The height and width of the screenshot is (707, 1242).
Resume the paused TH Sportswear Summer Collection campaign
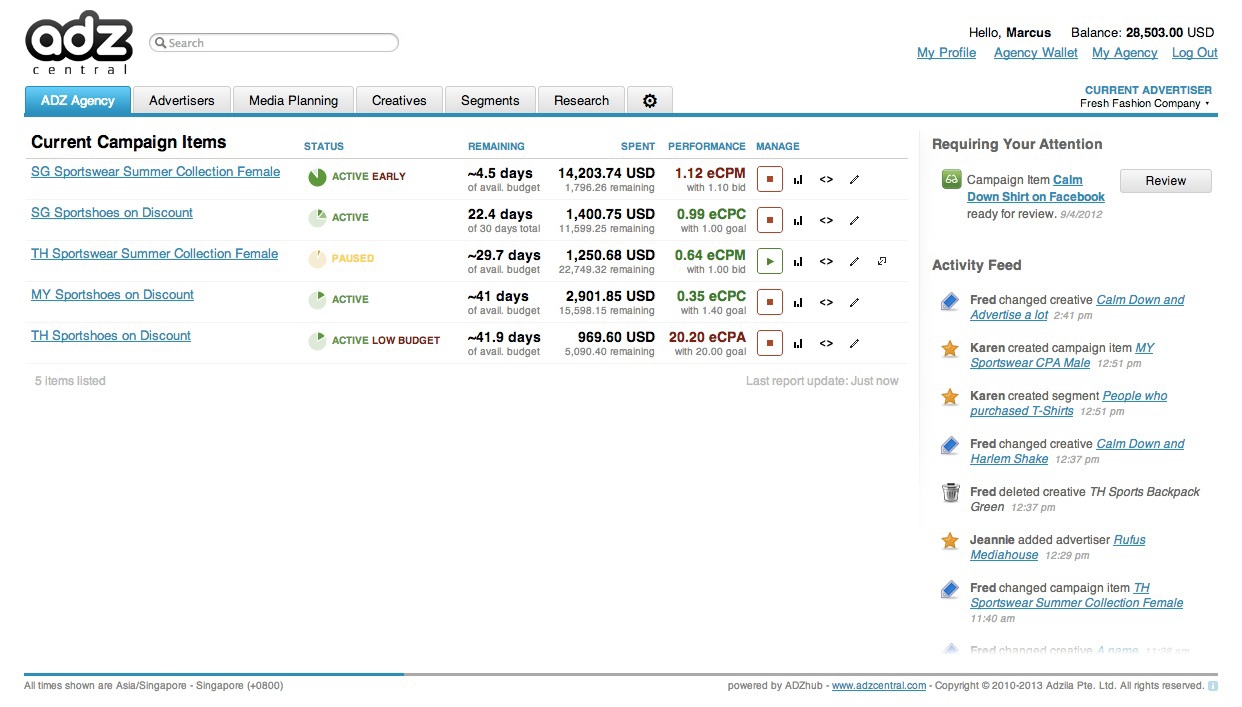[x=769, y=262]
